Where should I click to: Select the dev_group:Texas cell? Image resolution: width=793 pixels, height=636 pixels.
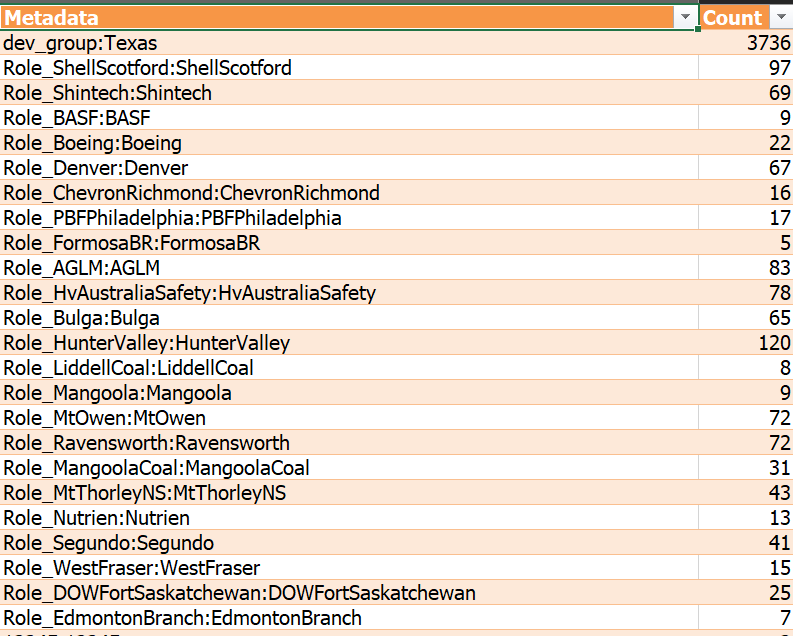[349, 43]
